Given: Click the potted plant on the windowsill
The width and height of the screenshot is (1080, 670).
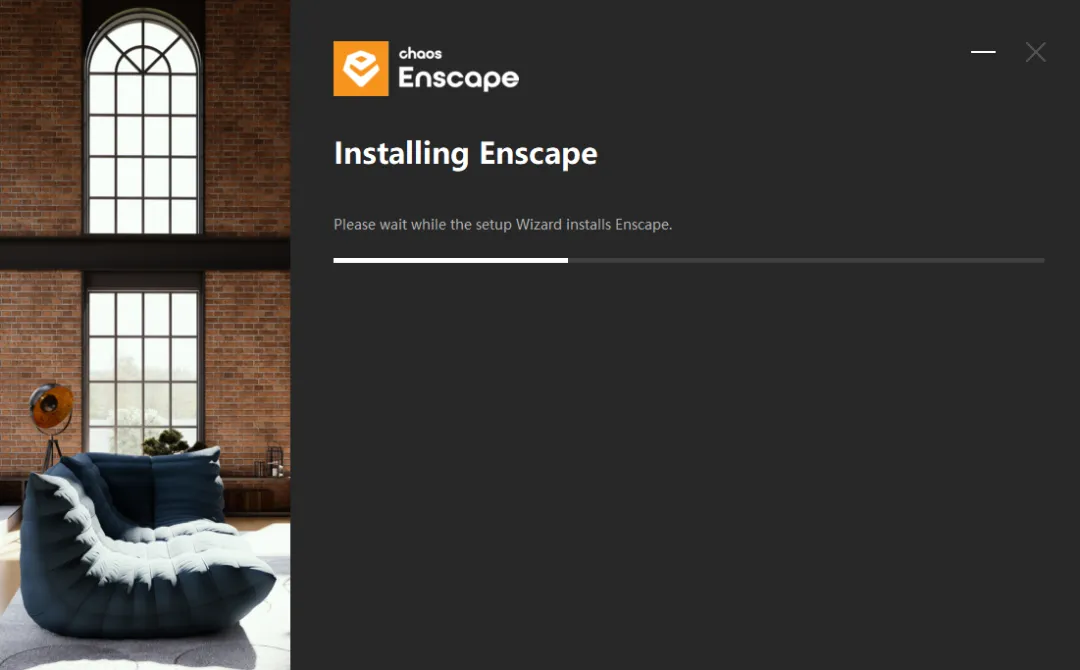Looking at the screenshot, I should tap(167, 441).
